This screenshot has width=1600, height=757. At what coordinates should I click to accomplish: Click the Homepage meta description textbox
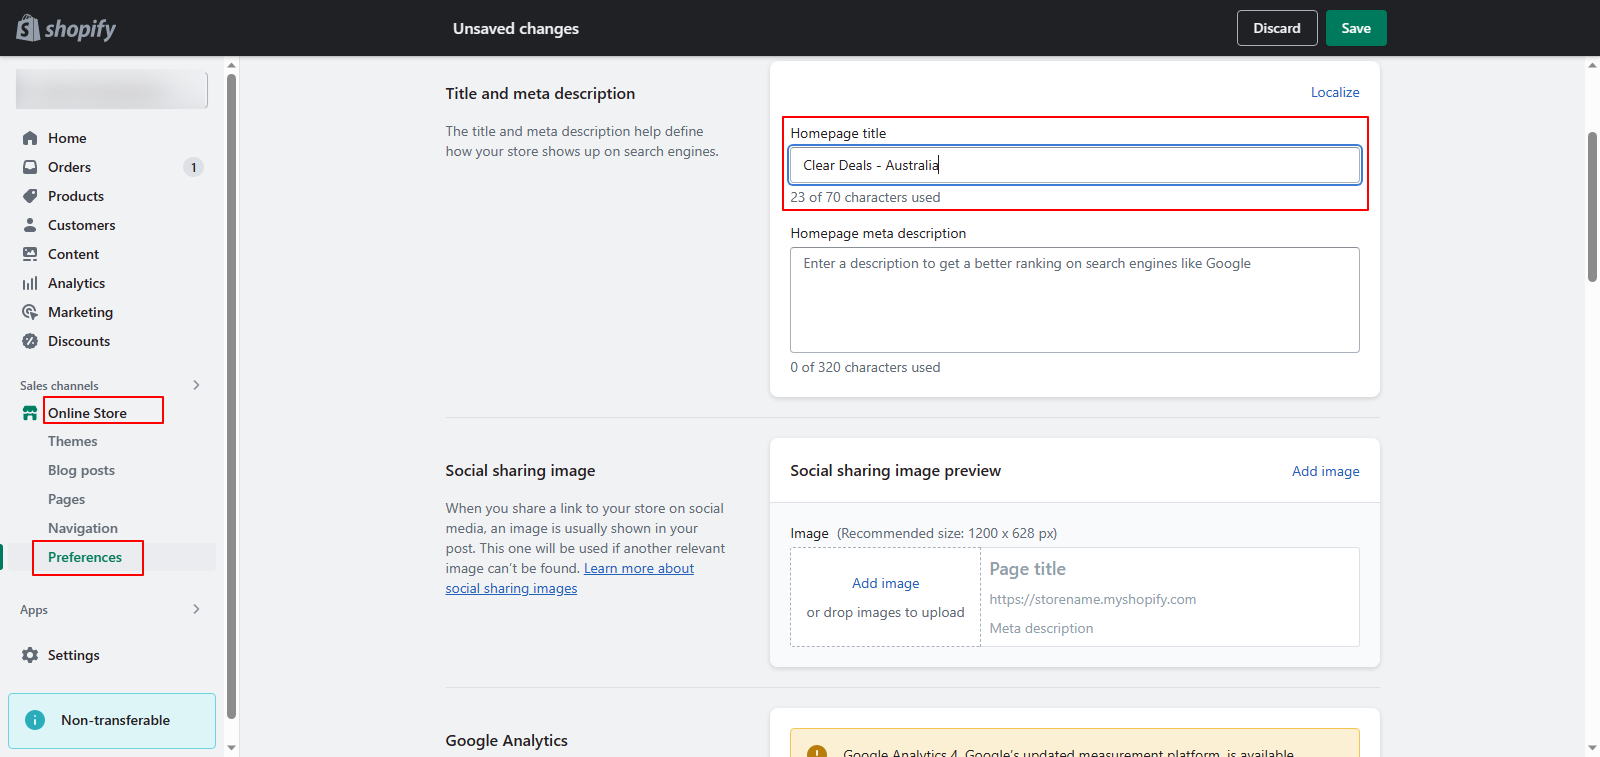click(1074, 300)
